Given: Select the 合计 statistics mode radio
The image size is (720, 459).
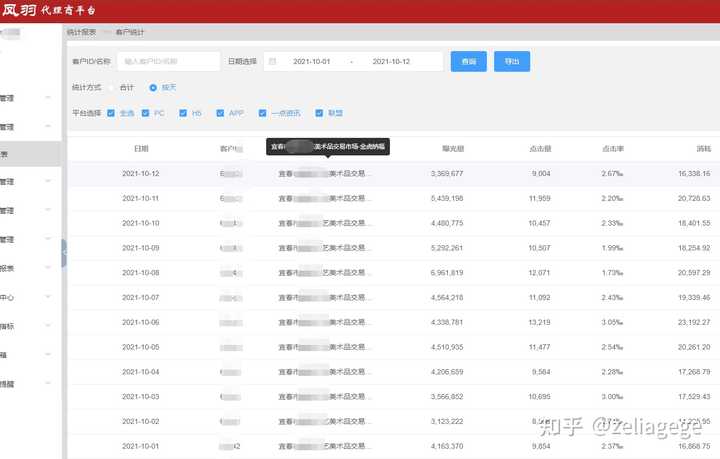Looking at the screenshot, I should [112, 87].
